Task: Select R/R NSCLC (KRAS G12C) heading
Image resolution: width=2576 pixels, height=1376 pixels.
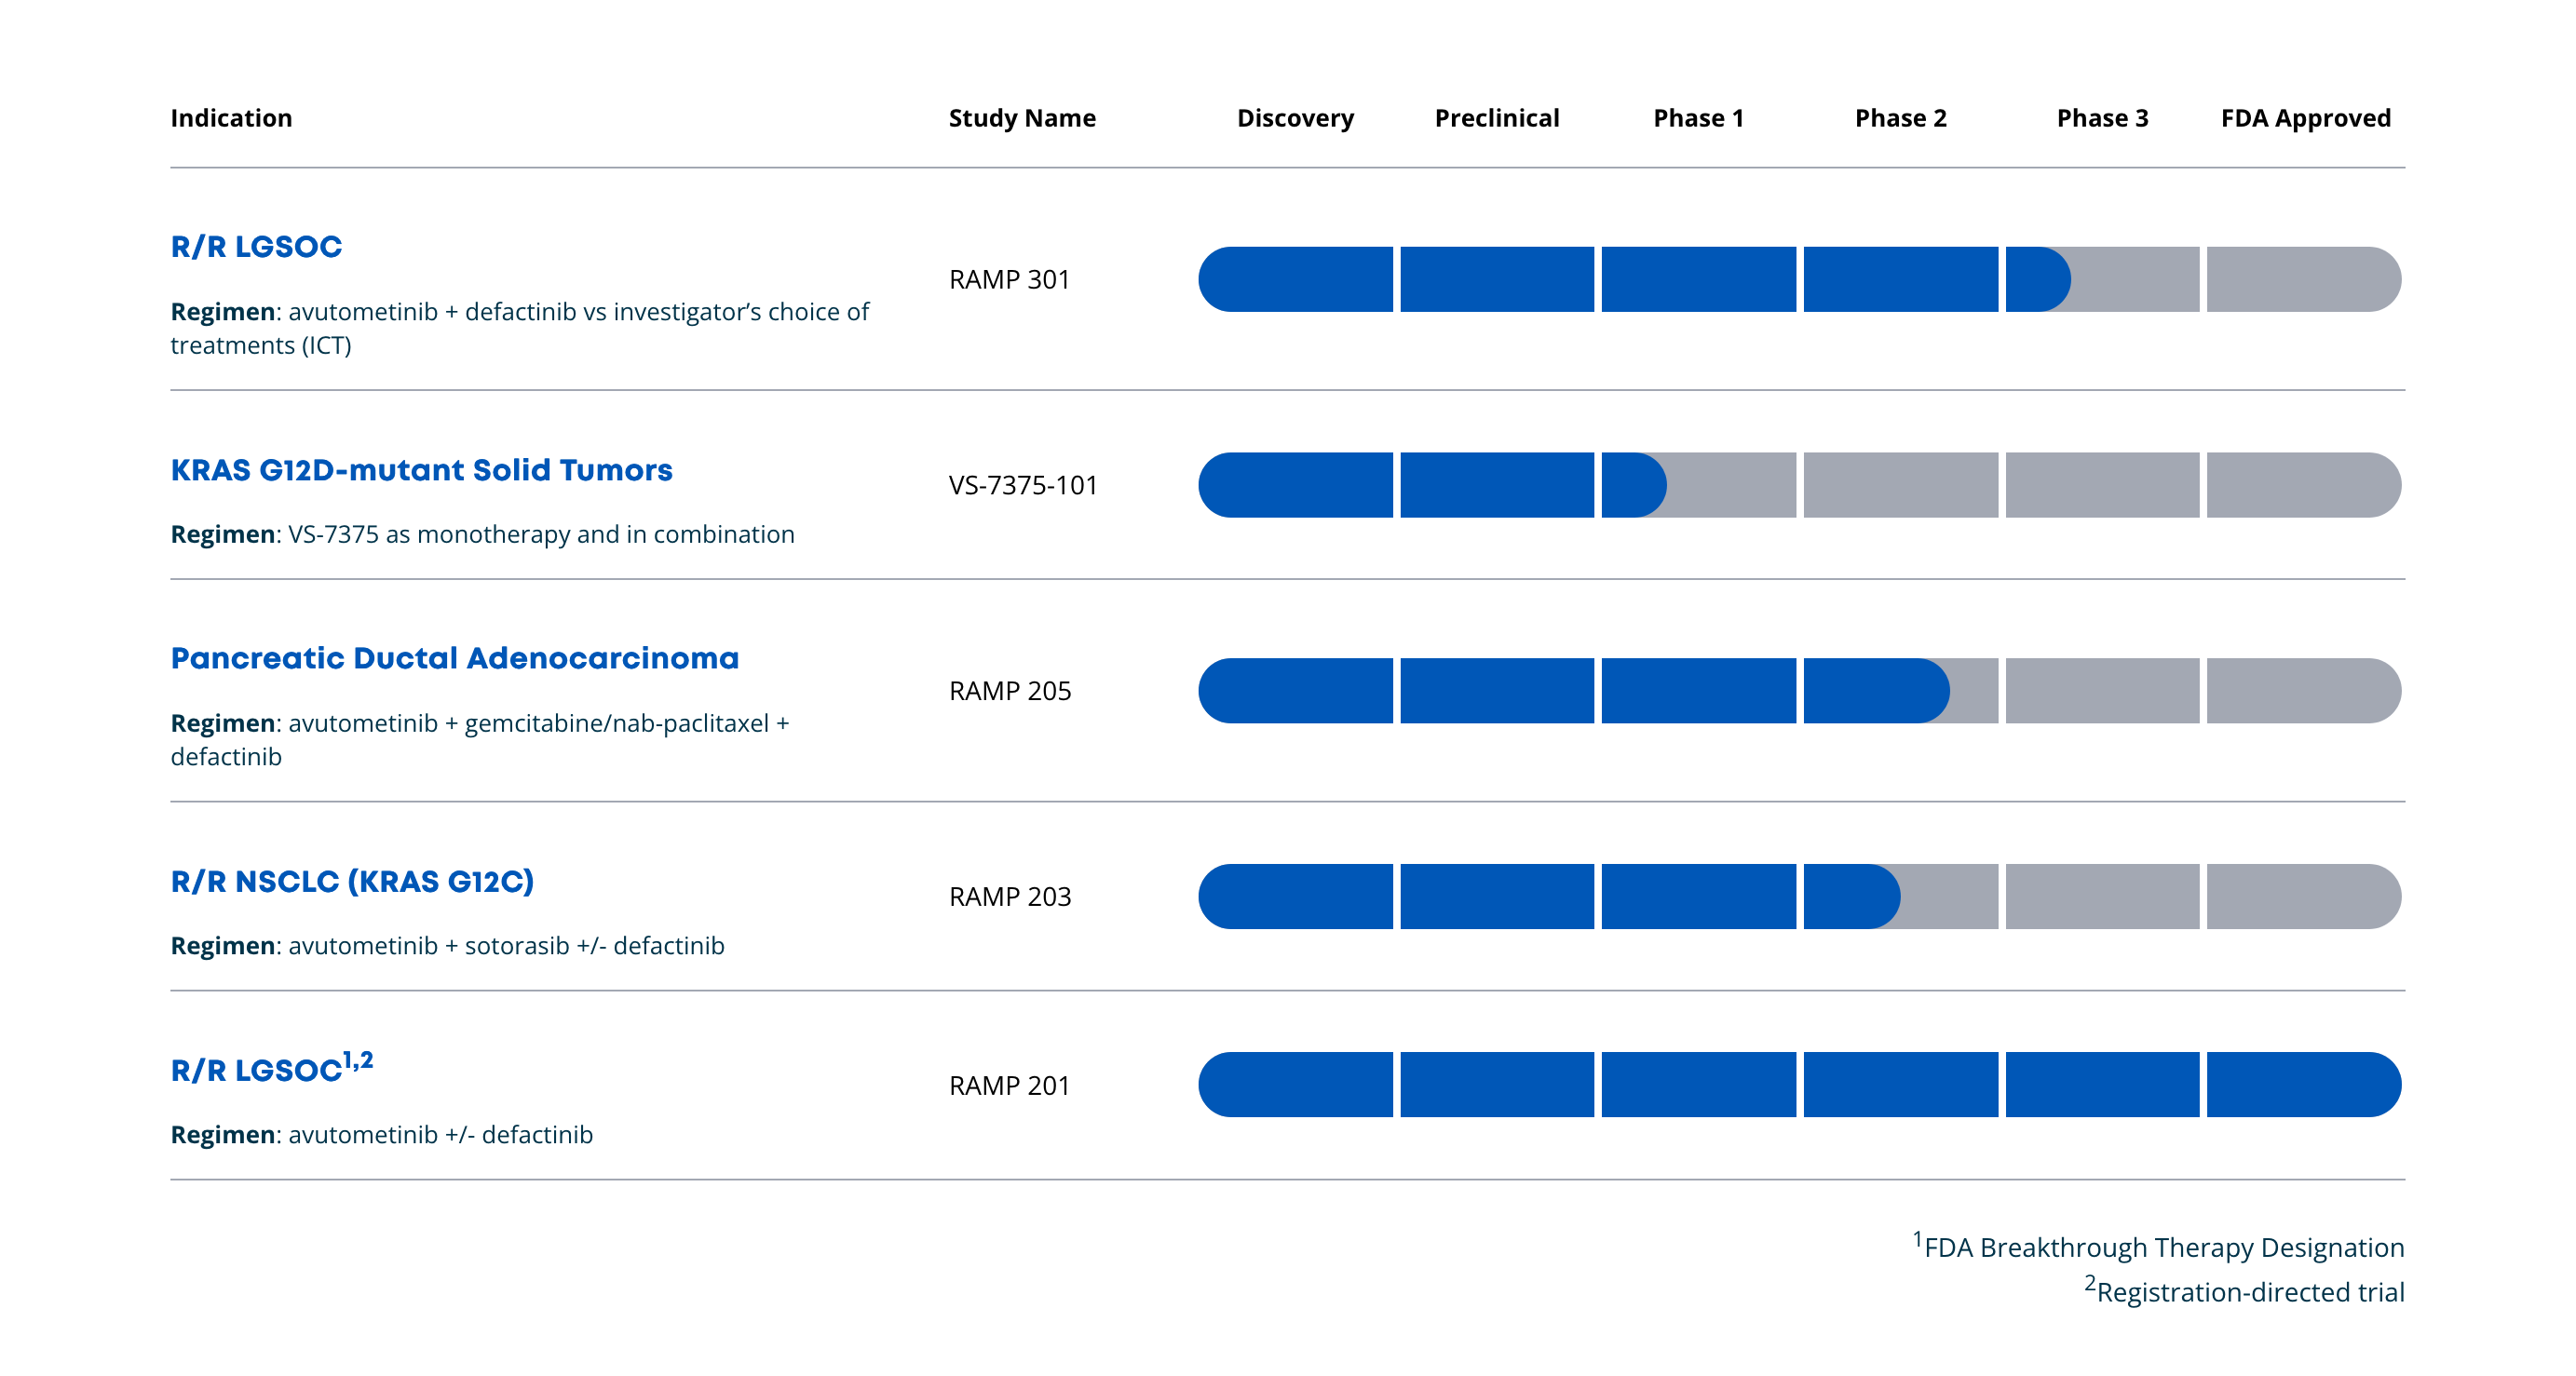Action: (x=352, y=881)
